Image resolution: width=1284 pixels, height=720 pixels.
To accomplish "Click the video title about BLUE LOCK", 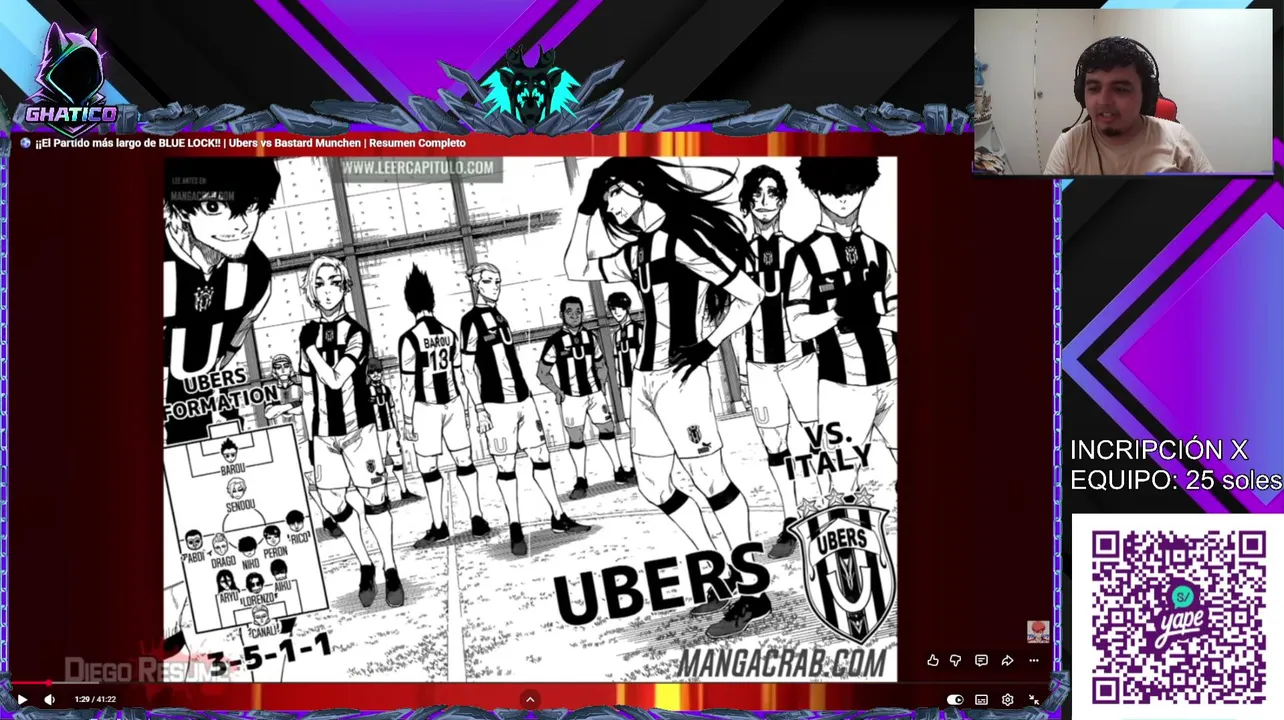I will pos(250,143).
